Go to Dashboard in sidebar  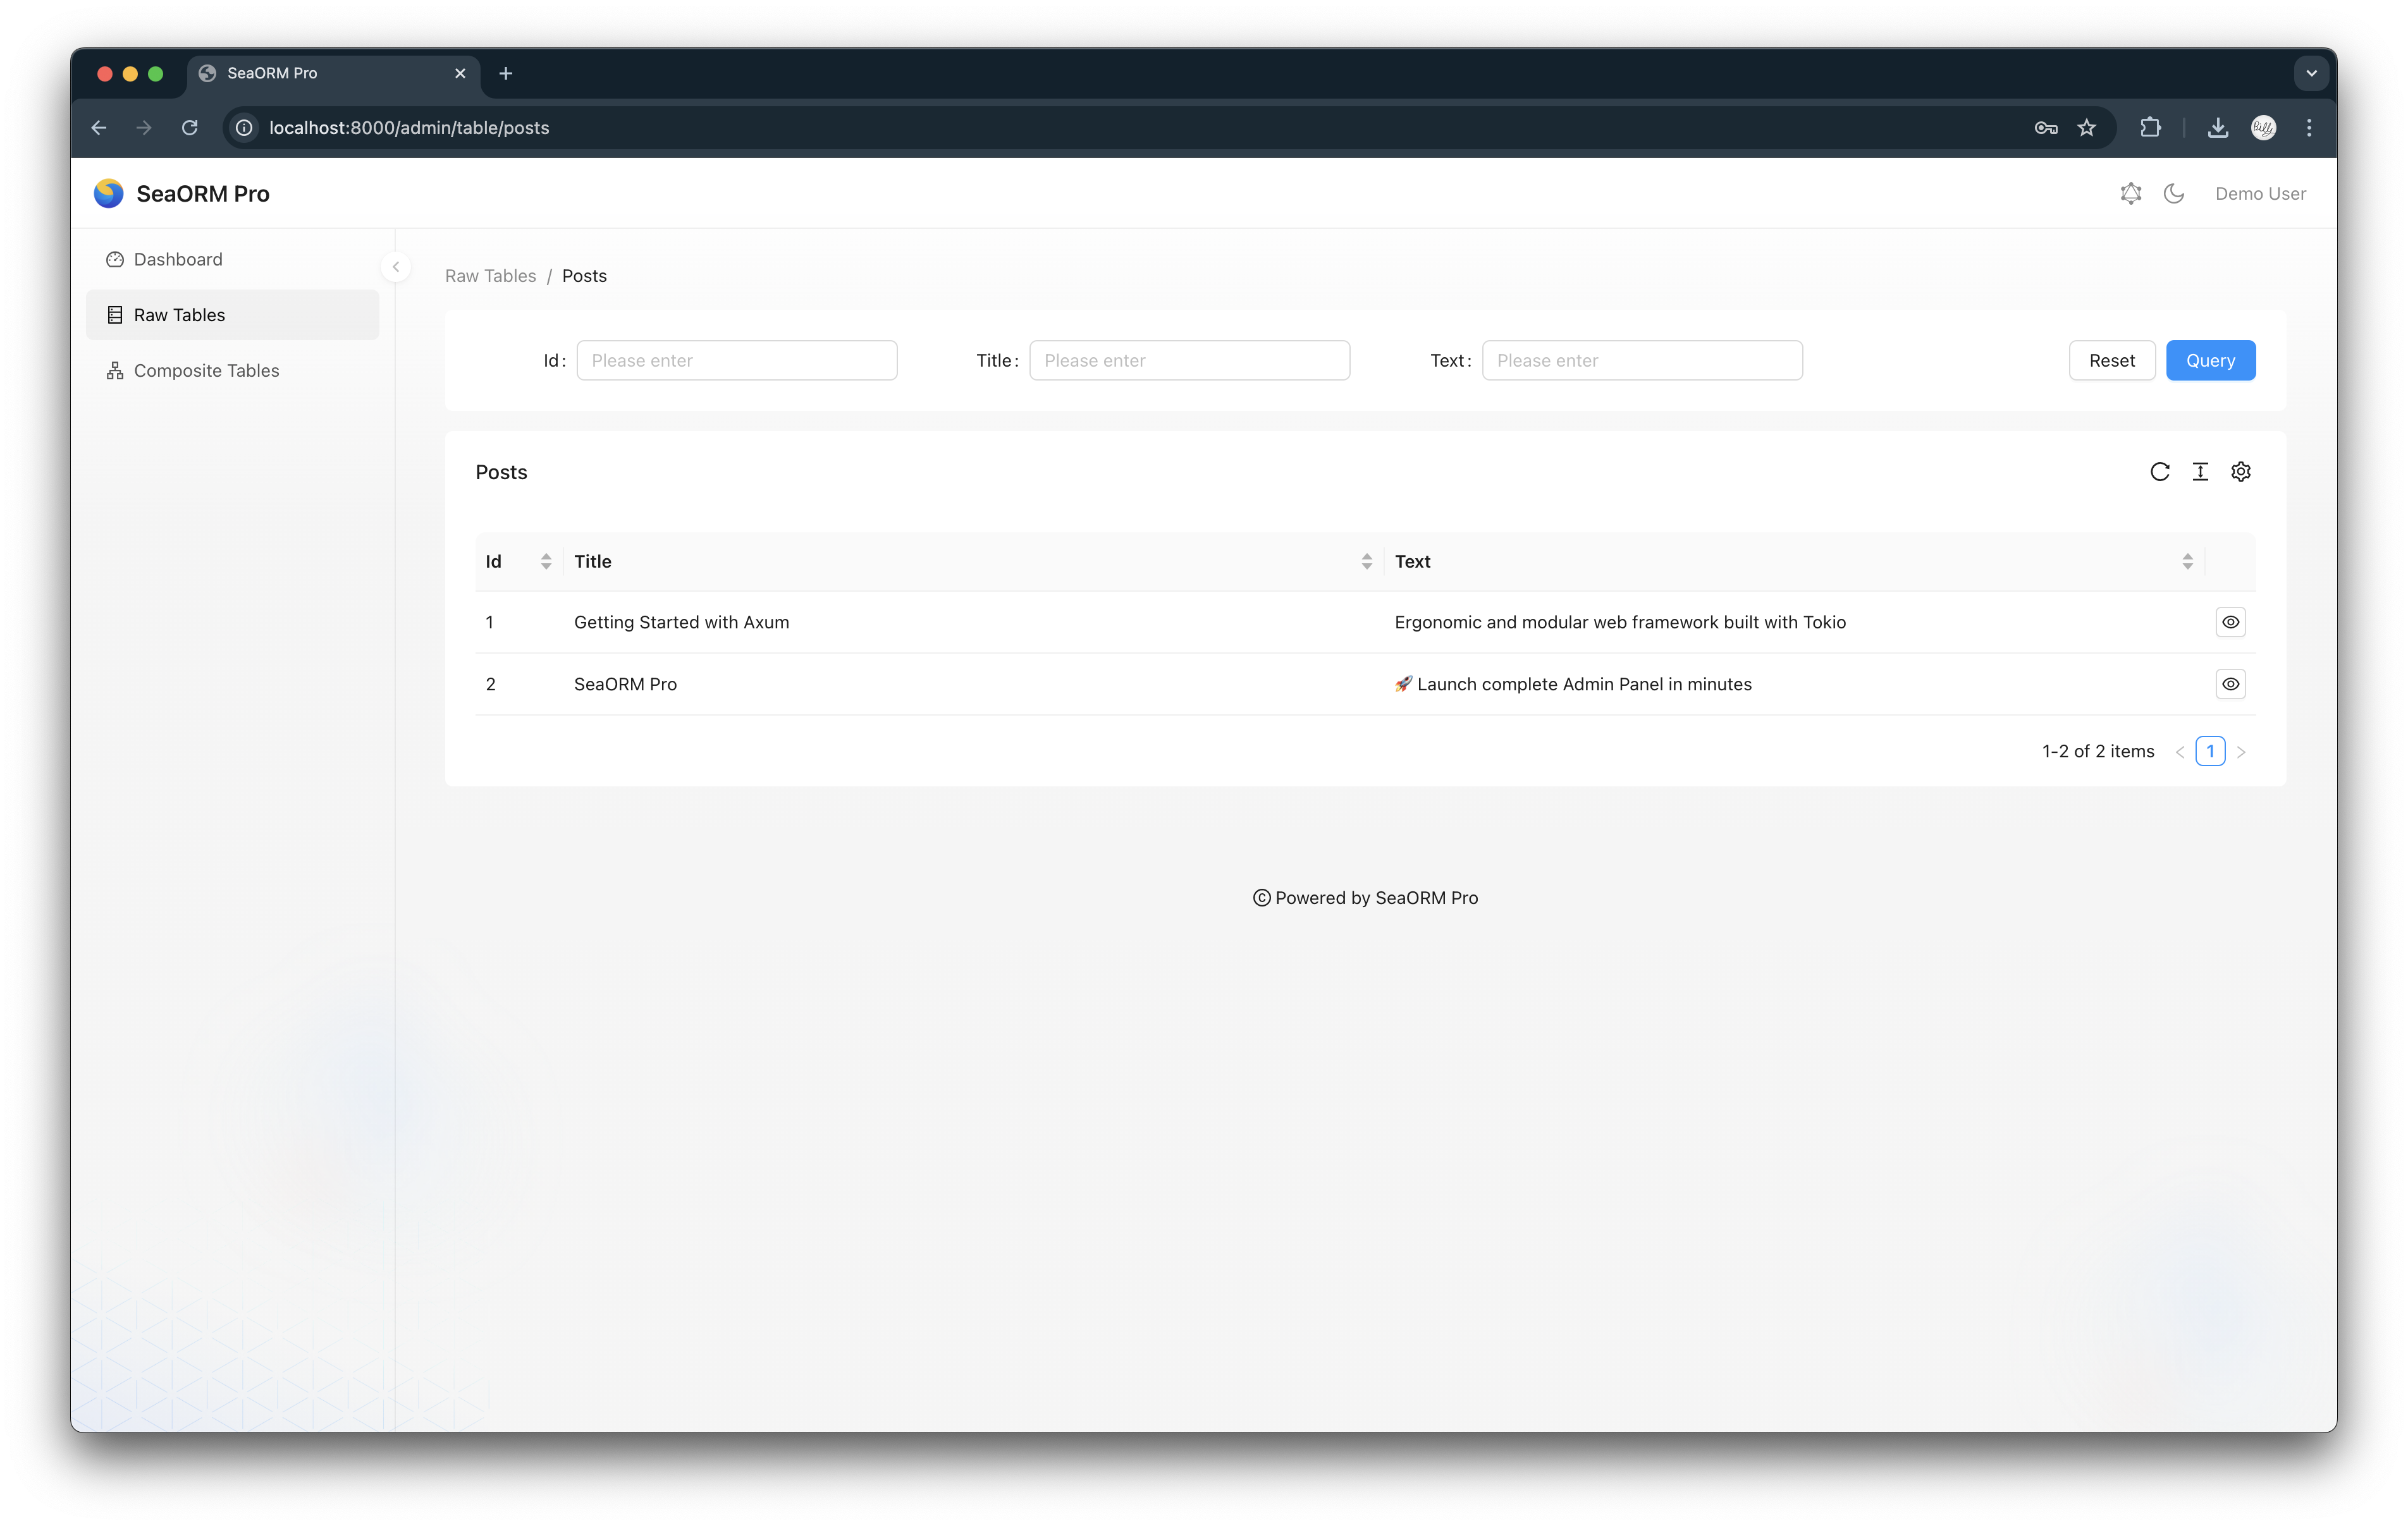point(178,260)
